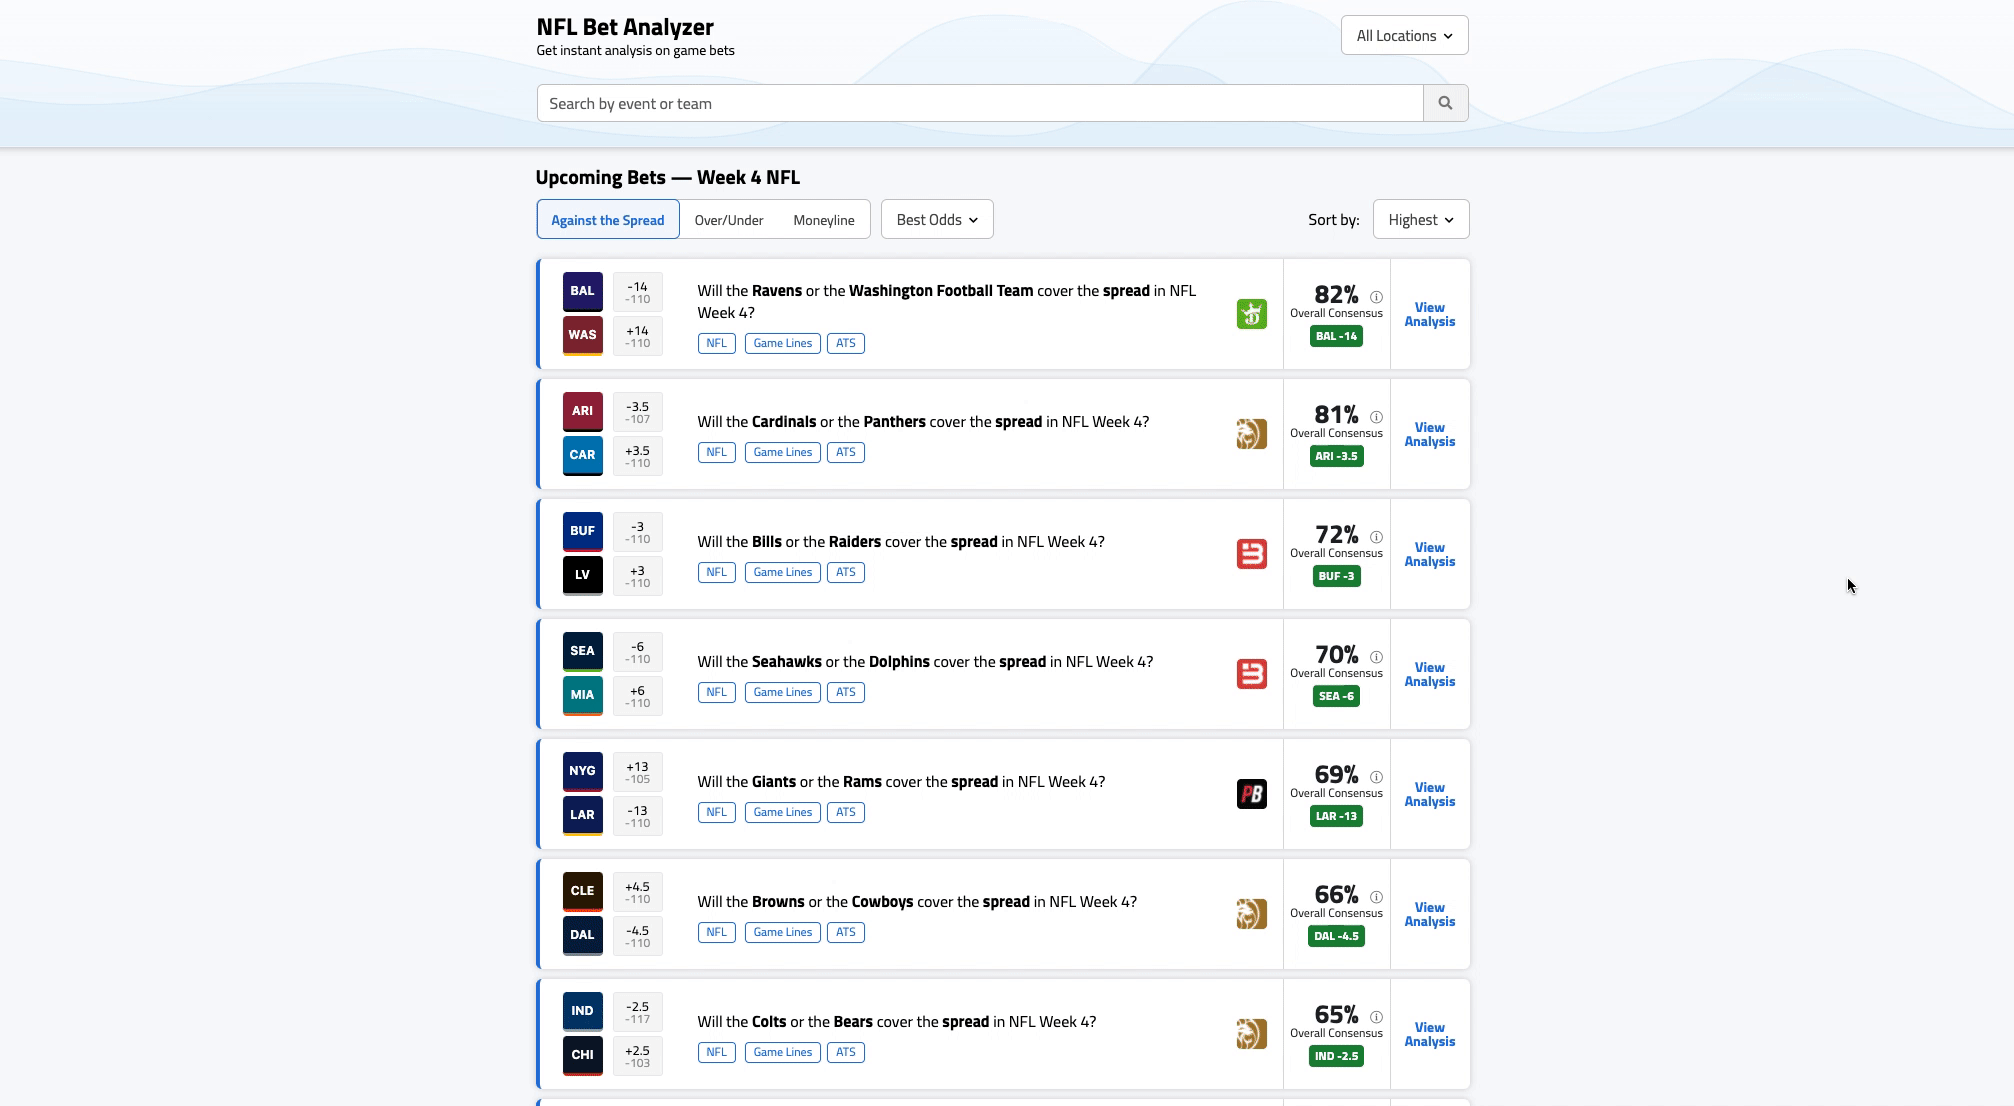Focus the Search by event or team field
Viewport: 2014px width, 1106px height.
pyautogui.click(x=980, y=104)
